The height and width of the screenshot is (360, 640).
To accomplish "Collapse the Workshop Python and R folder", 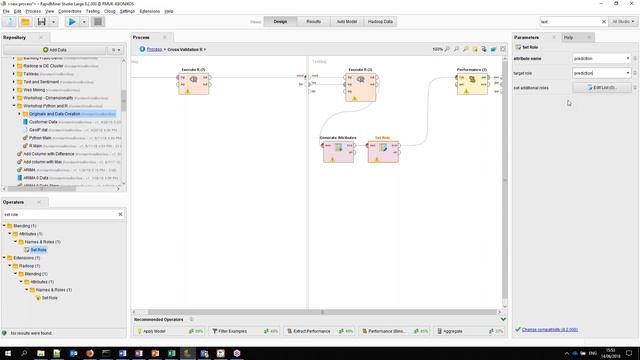I will click(x=13, y=106).
